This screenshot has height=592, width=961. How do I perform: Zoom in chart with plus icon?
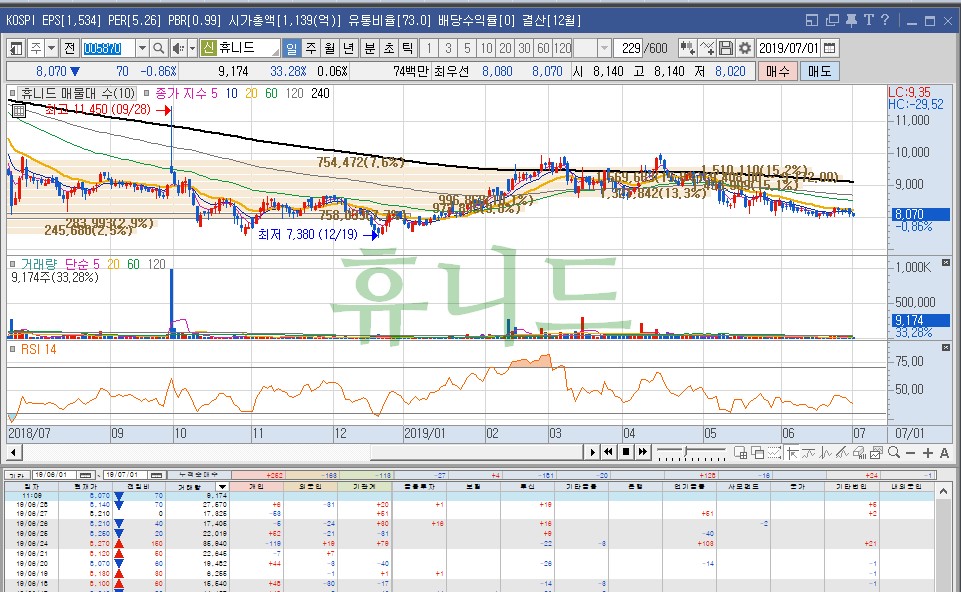click(928, 453)
